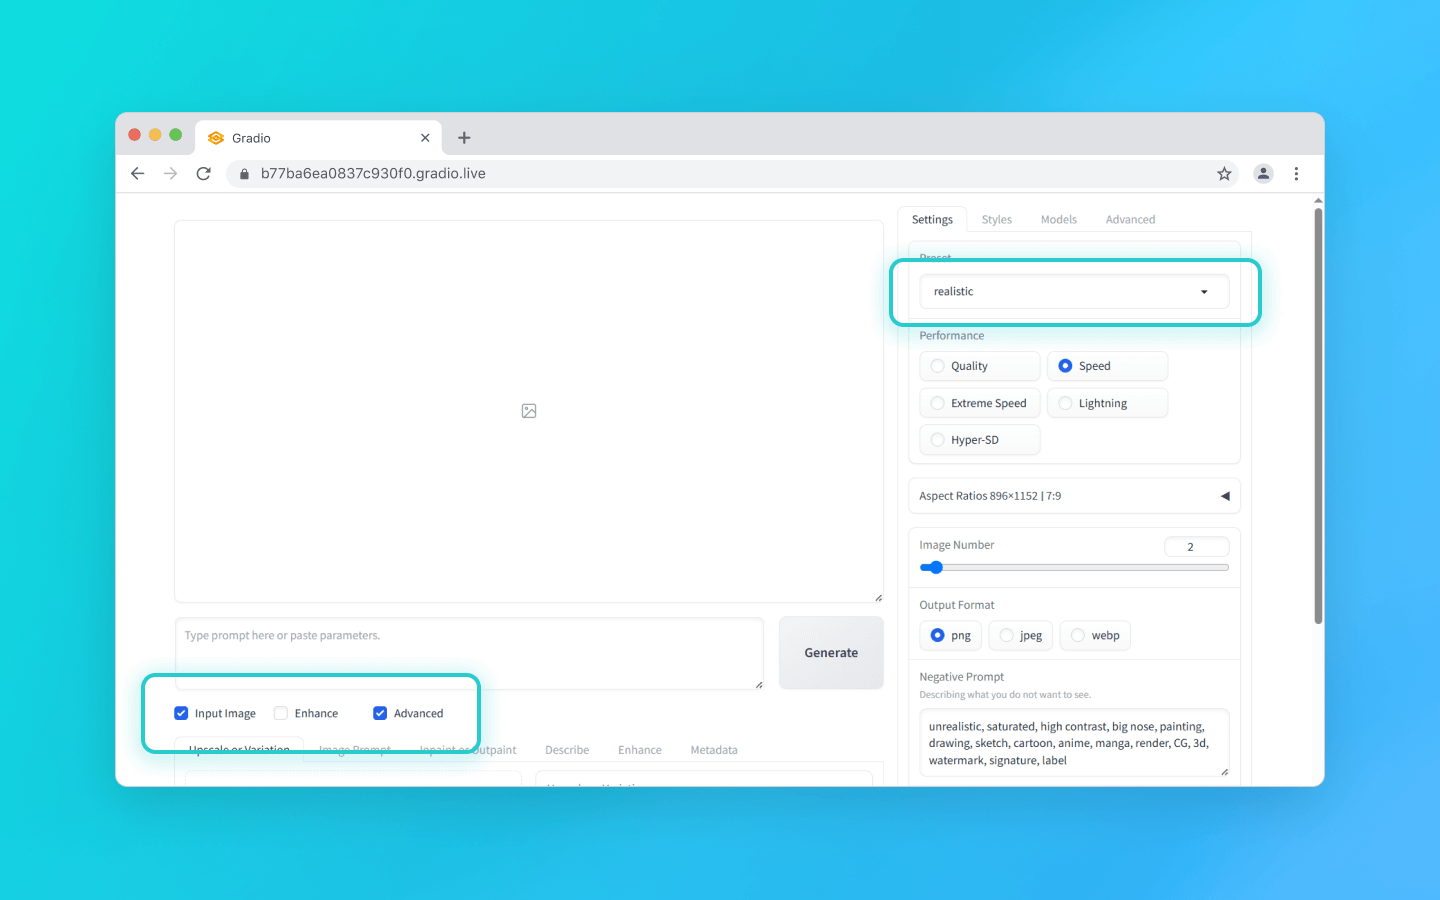
Task: Click the empty image preview area
Action: point(529,411)
